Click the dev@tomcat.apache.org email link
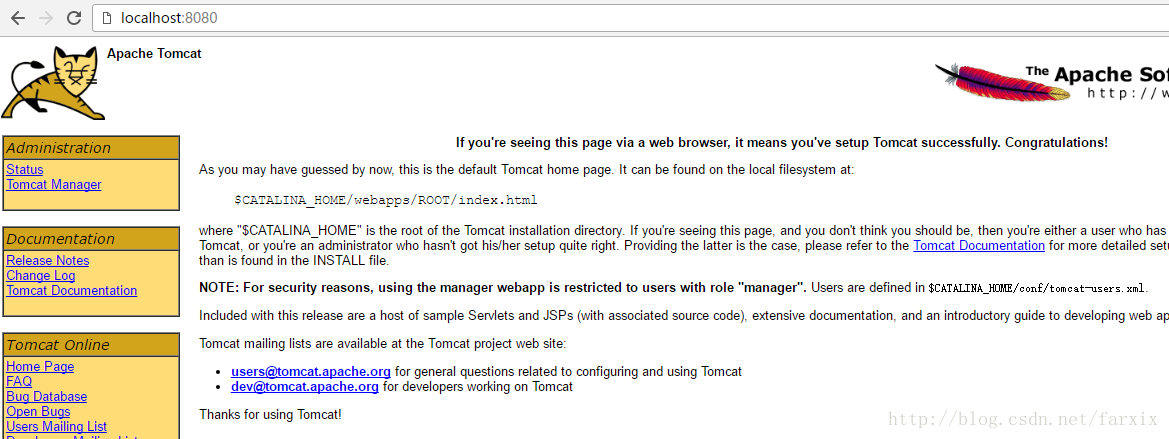This screenshot has width=1169, height=439. pos(305,387)
